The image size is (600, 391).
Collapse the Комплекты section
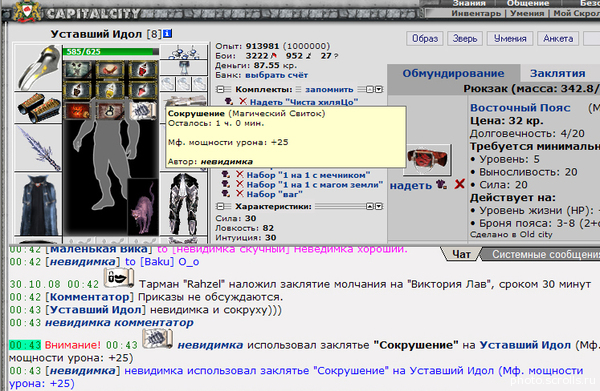tap(220, 90)
